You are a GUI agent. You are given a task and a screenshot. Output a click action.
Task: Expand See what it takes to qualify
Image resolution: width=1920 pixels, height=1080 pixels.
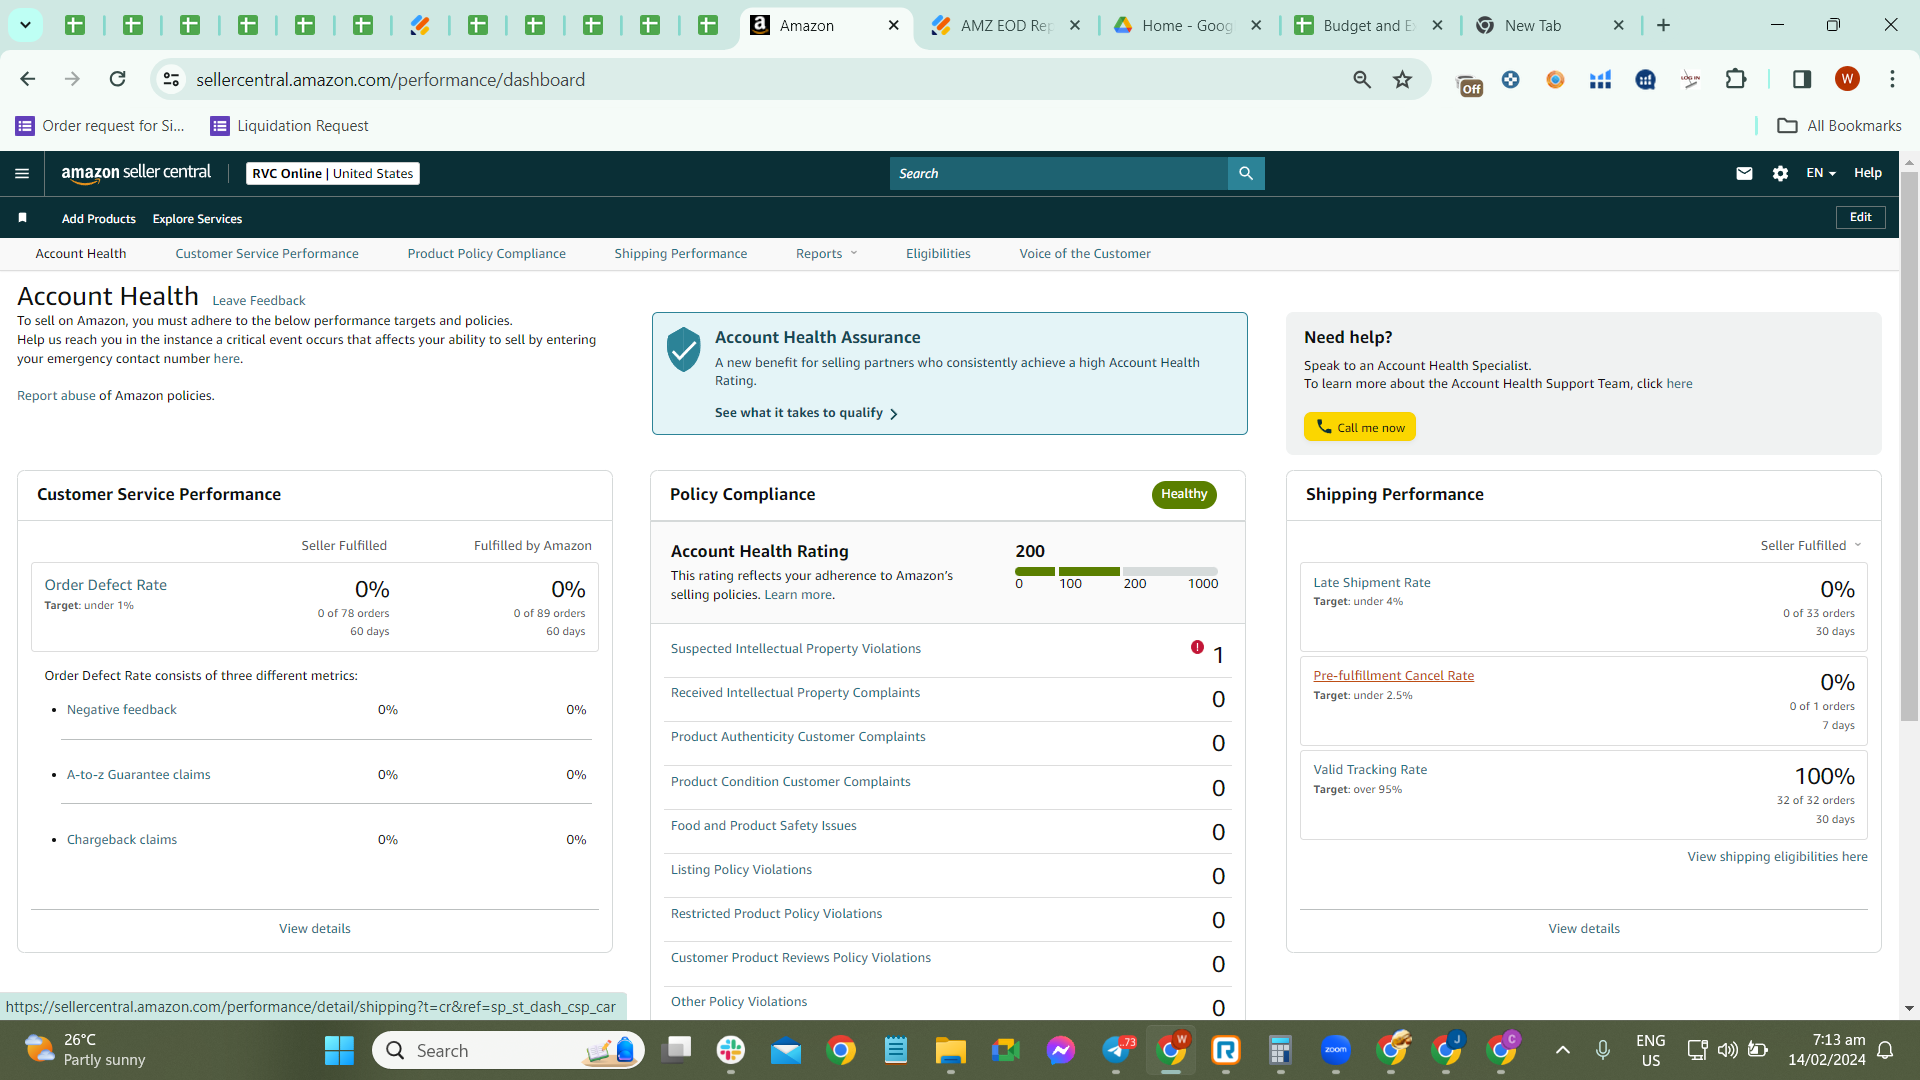pos(806,413)
